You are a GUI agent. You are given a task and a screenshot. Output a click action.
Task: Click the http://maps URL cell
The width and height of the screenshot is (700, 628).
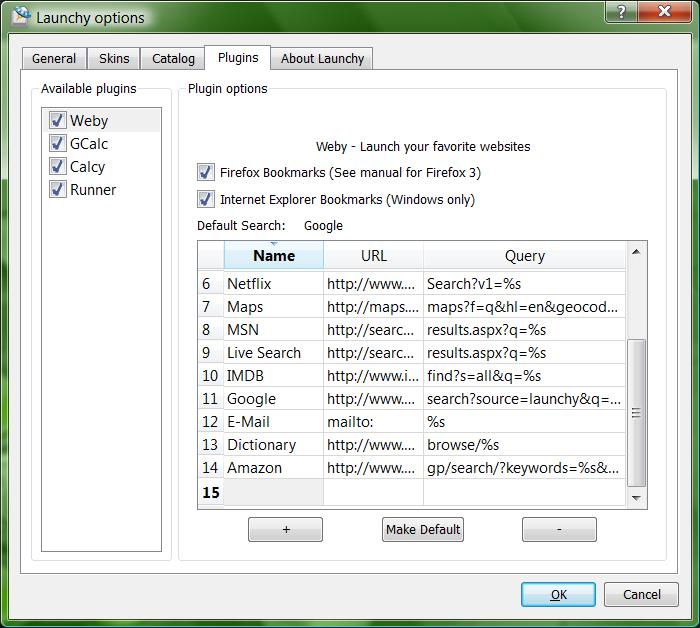click(373, 307)
